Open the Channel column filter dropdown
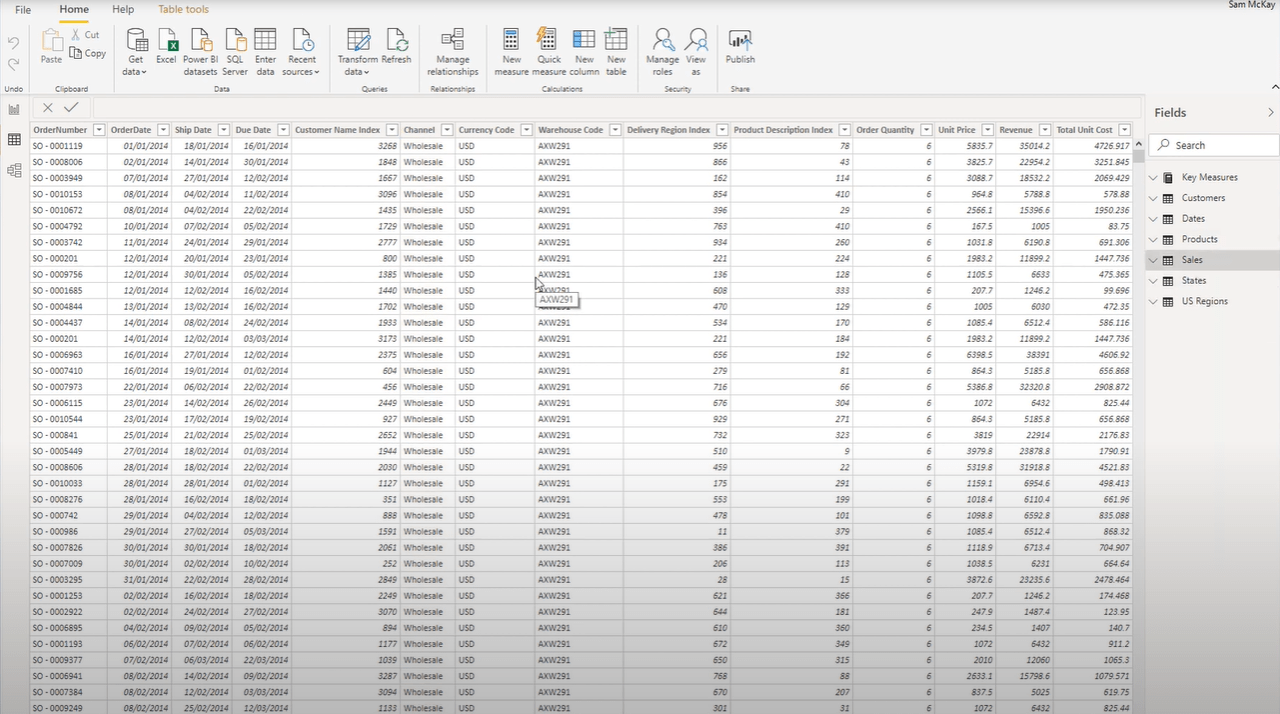This screenshot has width=1280, height=714. 446,130
